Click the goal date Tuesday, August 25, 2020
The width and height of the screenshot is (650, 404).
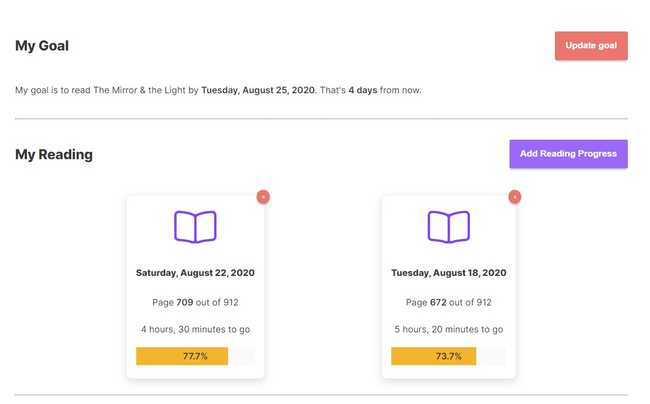click(258, 90)
